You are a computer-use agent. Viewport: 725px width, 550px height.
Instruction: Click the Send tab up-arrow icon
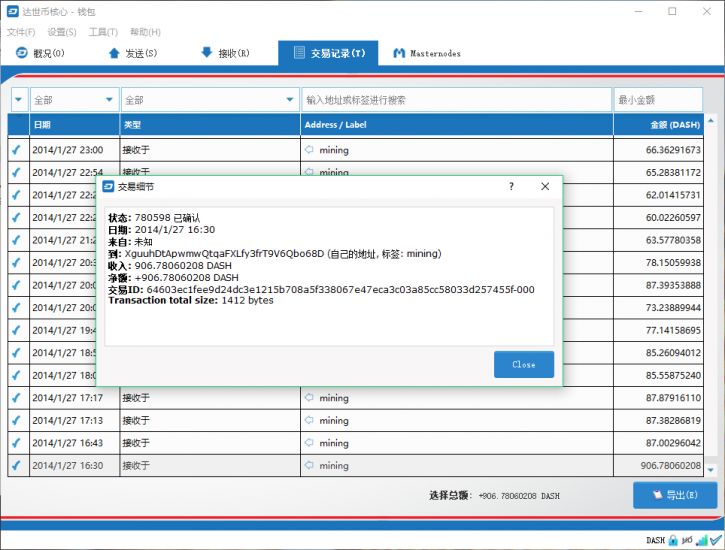pos(114,53)
